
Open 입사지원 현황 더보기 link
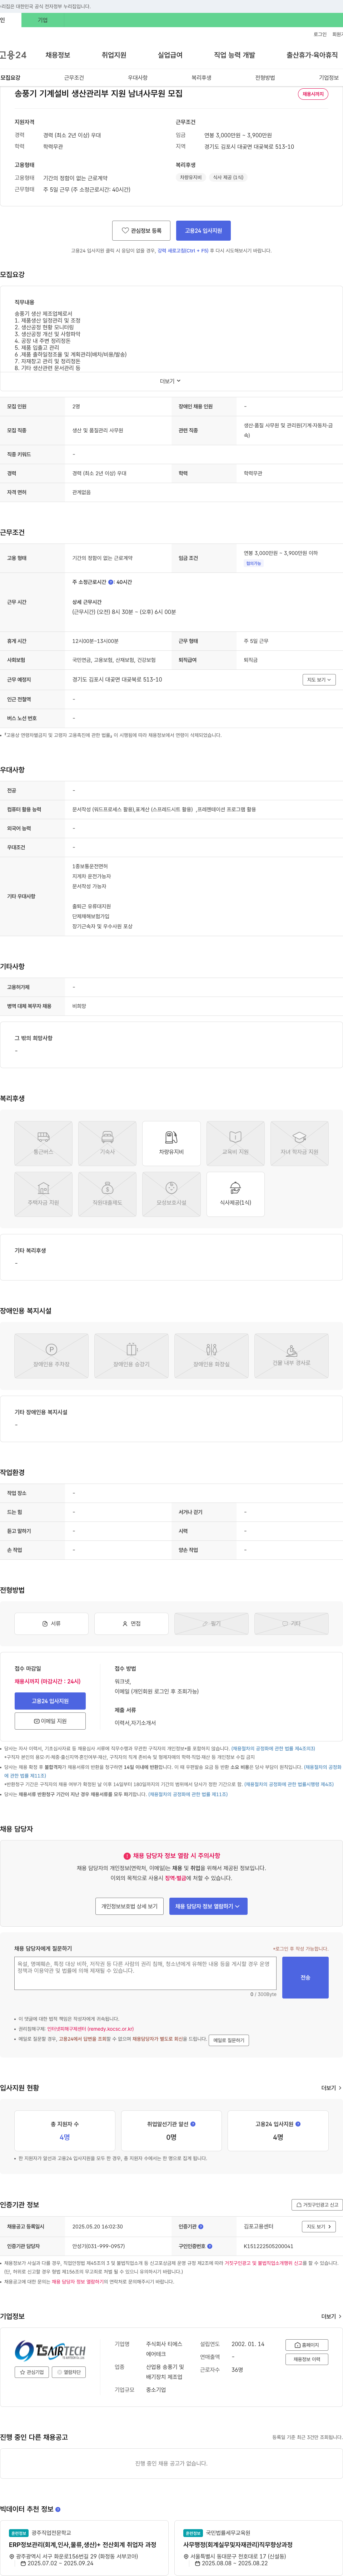tap(330, 2088)
